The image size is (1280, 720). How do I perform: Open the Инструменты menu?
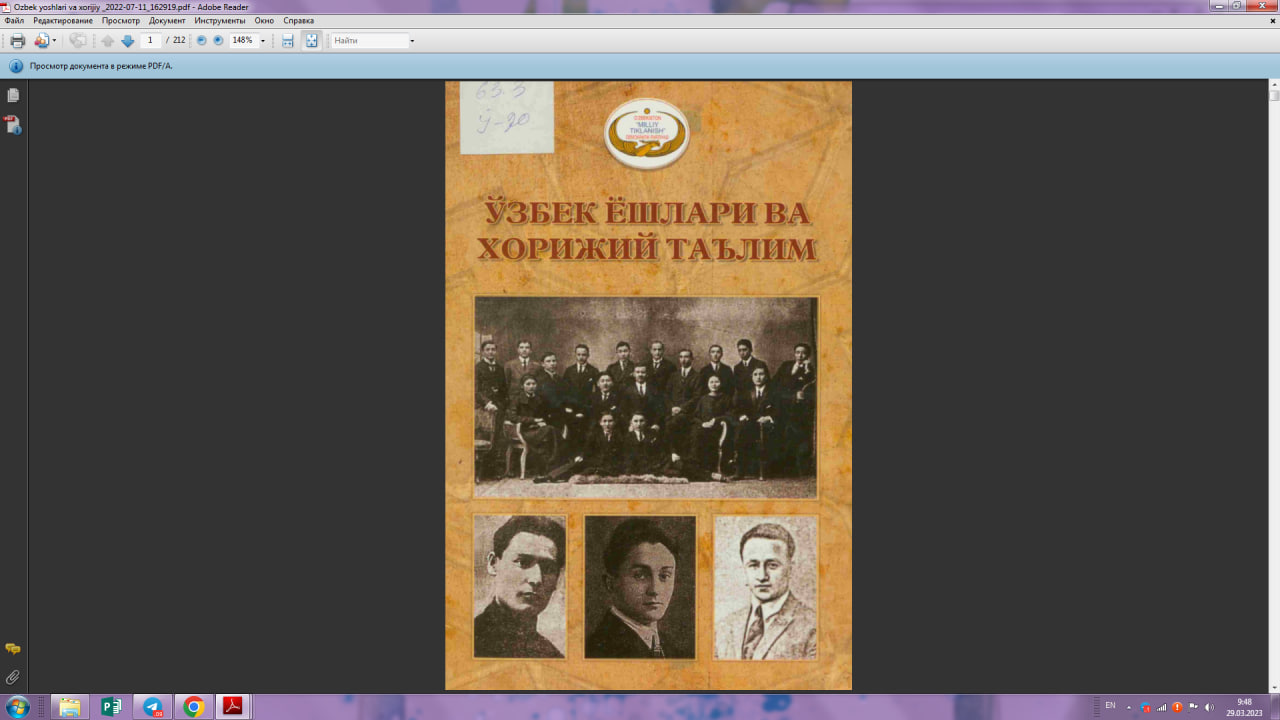click(222, 19)
